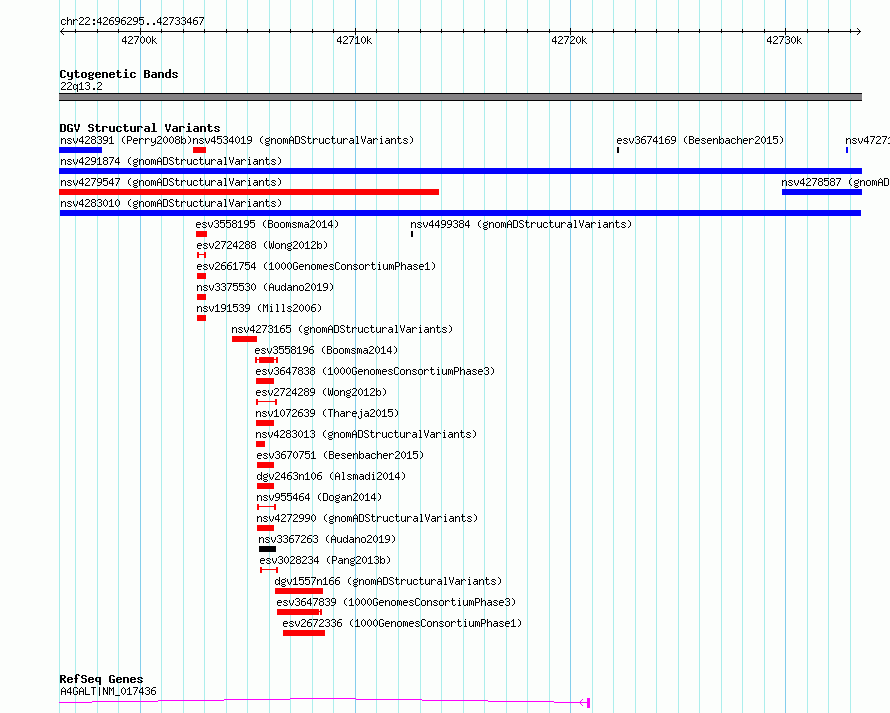Screen dimensions: 890x713
Task: Click the red bar under nsv4273165
Action: [244, 339]
